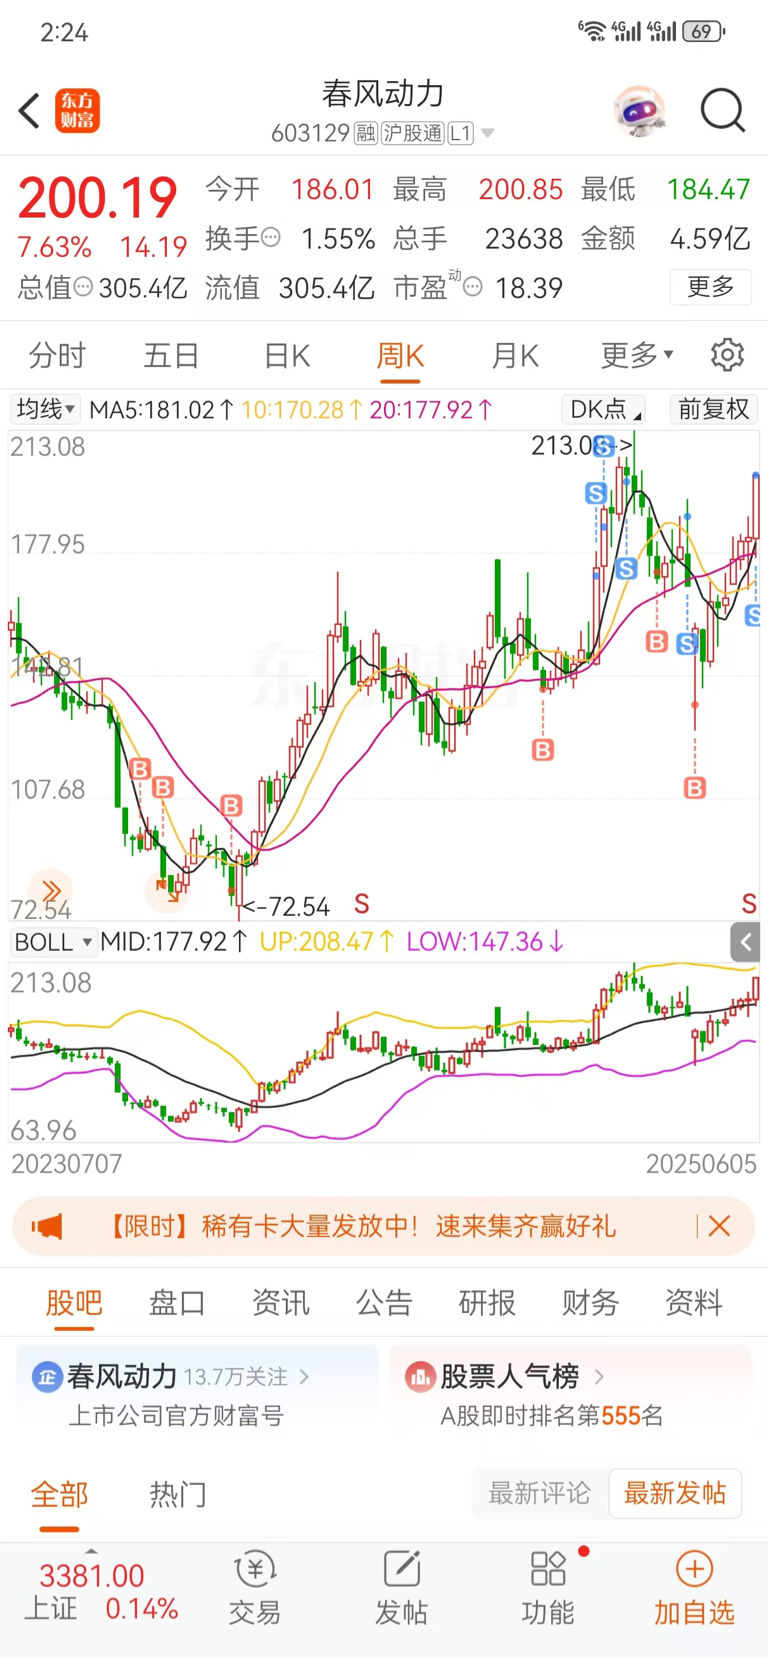The height and width of the screenshot is (1658, 768).
Task: Tap the megaphone icon on banner
Action: [47, 1226]
